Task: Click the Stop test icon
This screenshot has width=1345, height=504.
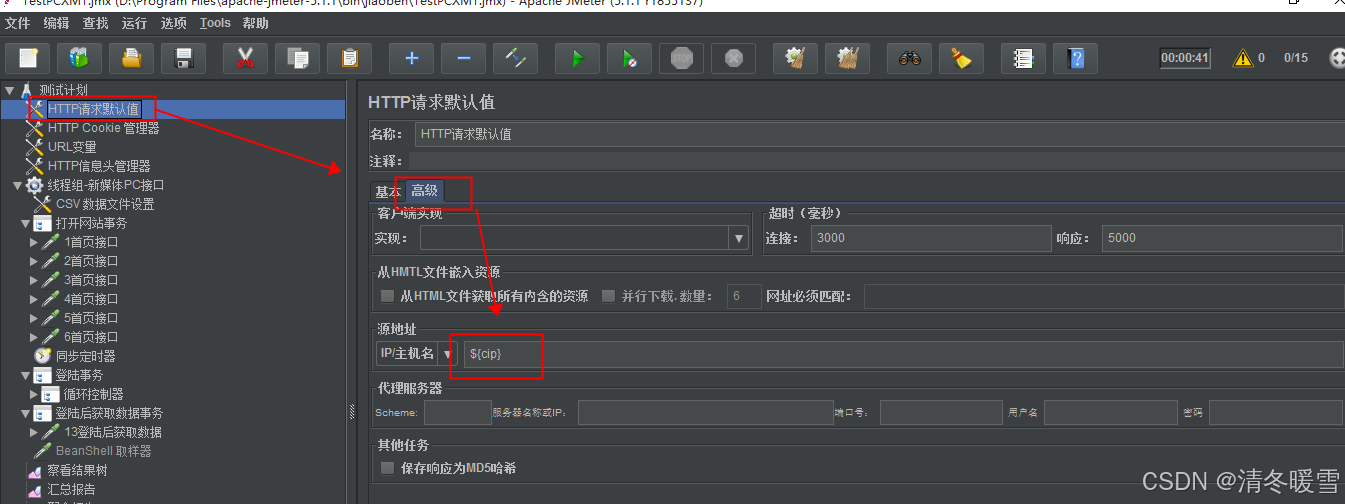Action: click(x=681, y=58)
